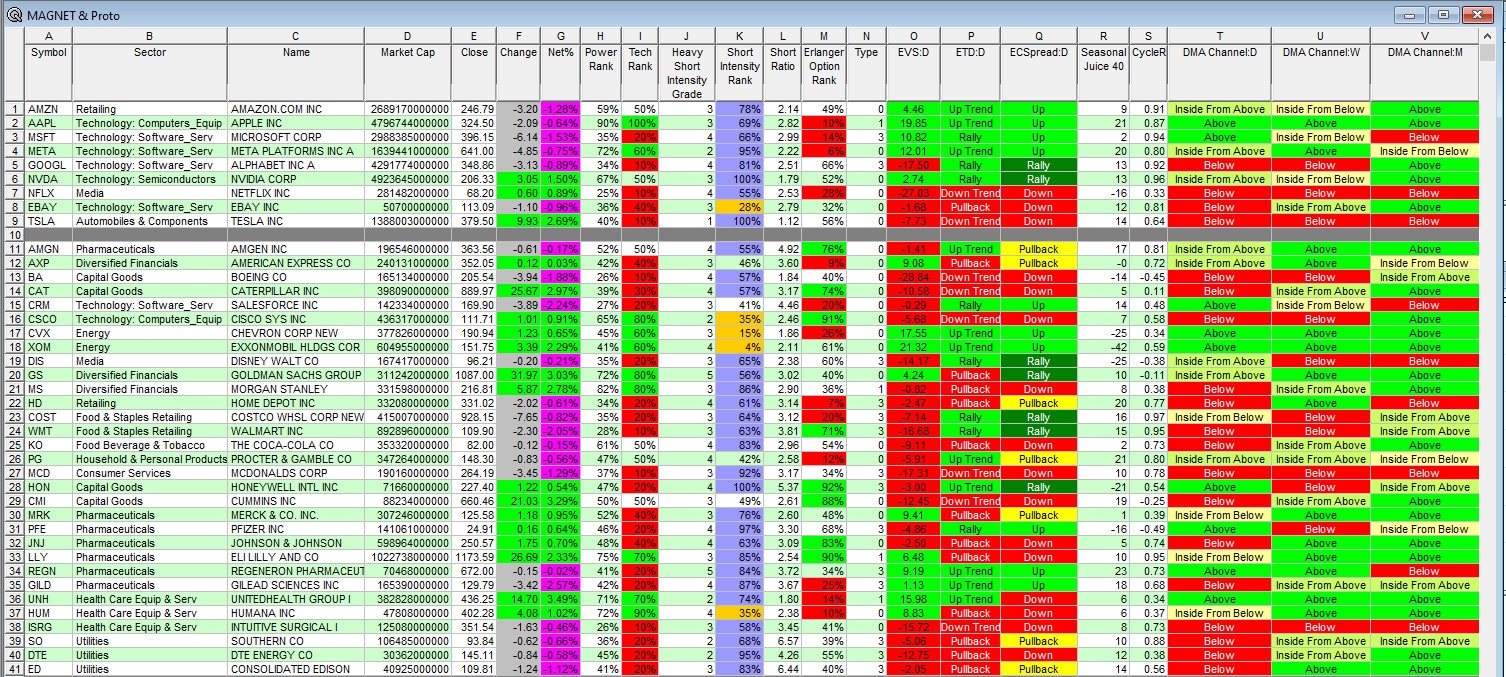Click Amazon's Market Cap cell 2689170000000
The height and width of the screenshot is (677, 1506).
407,109
